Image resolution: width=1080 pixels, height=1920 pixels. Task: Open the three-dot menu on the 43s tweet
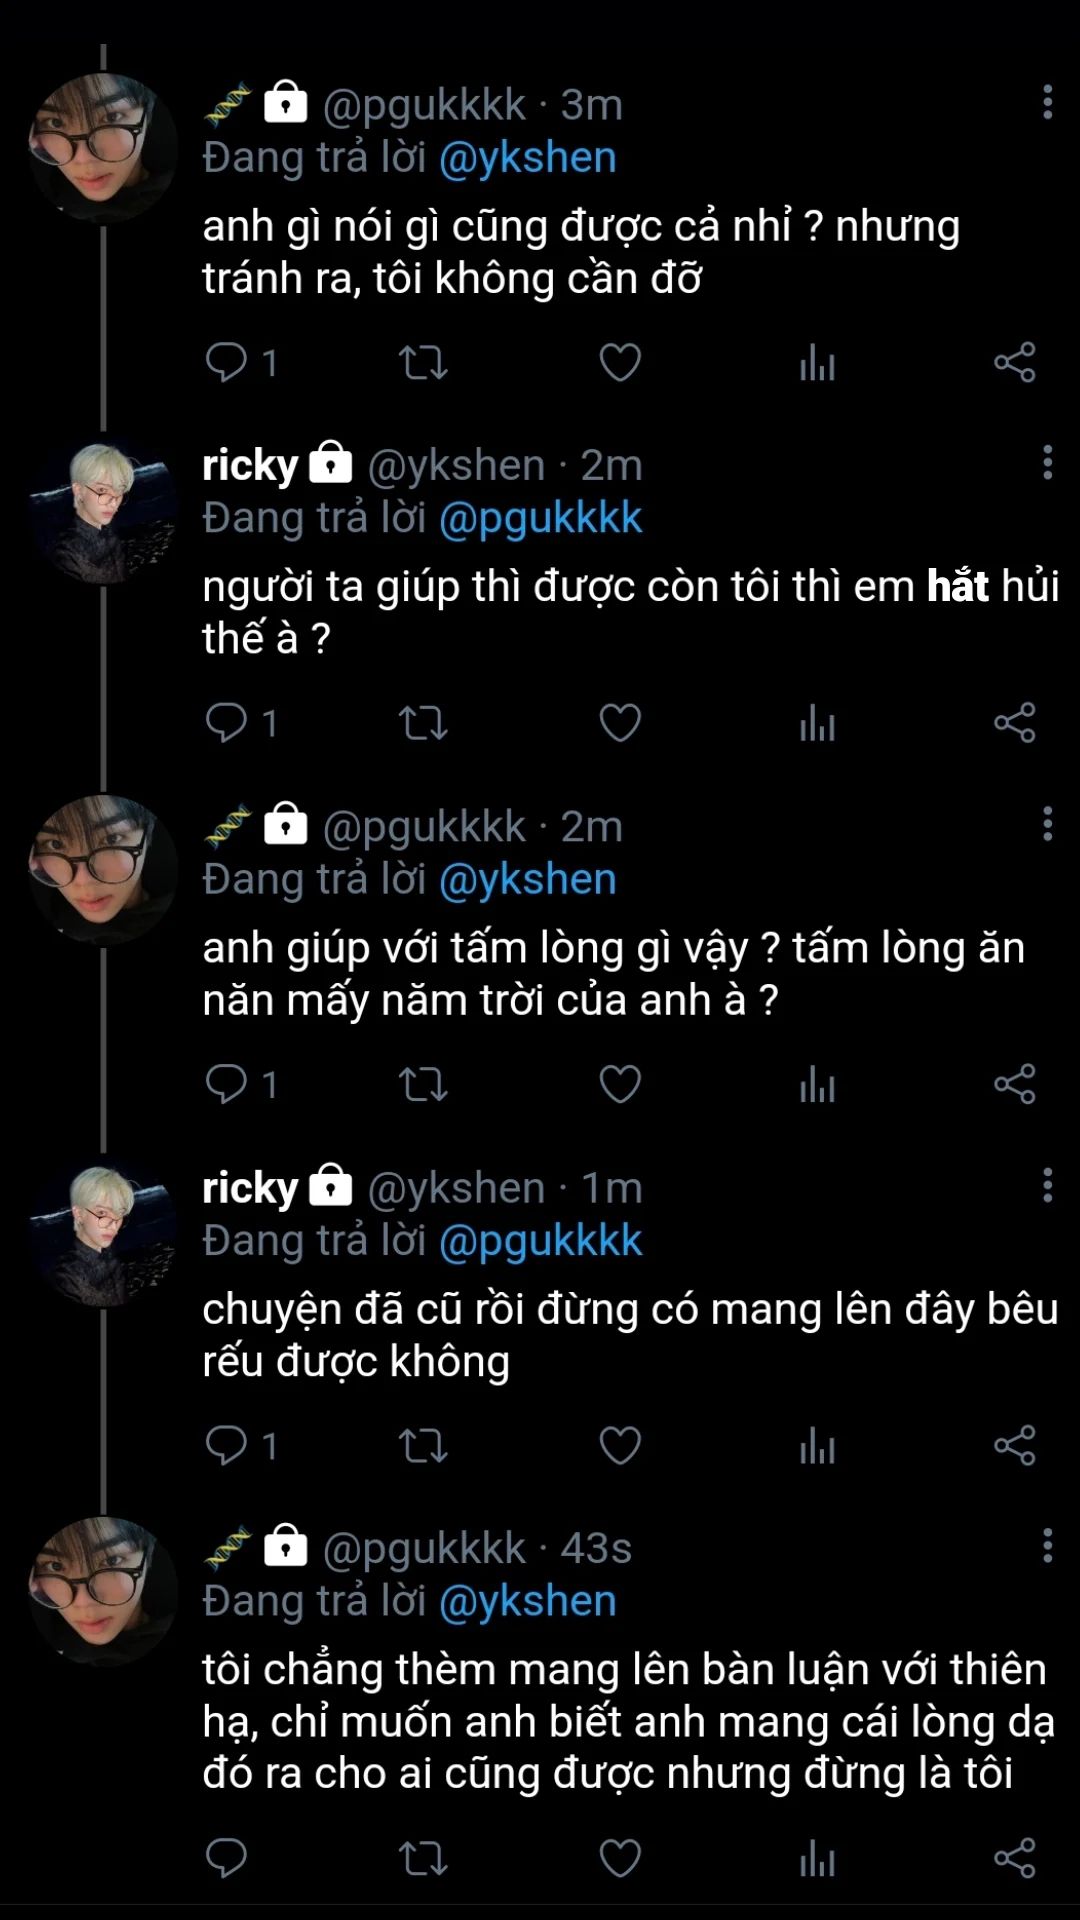point(1047,1546)
